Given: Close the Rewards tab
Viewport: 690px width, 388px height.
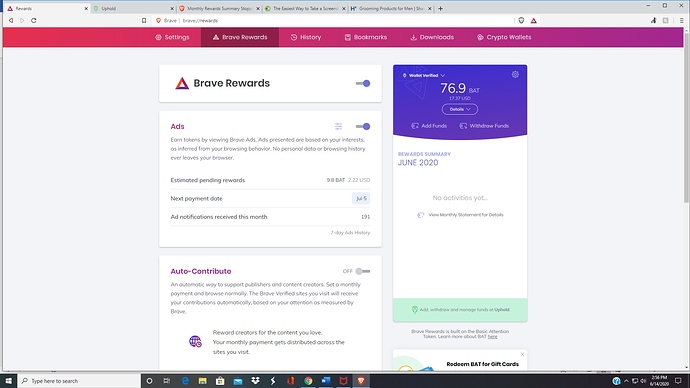Looking at the screenshot, I should [x=86, y=8].
